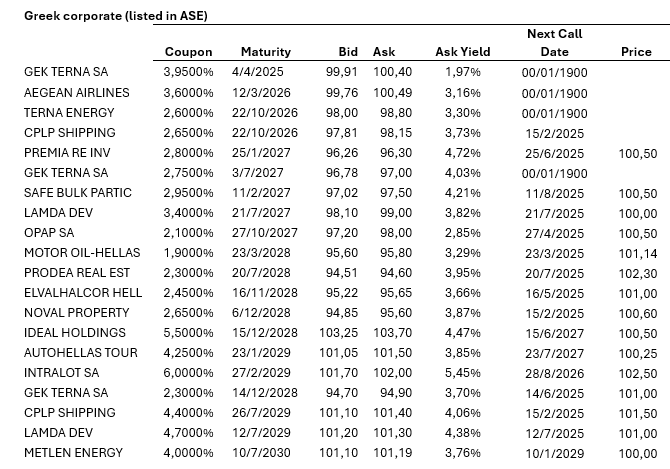Viewport: 670px width, 469px height.
Task: Select METLEN ENERGY maturity 10/7/2030
Action: point(265,452)
